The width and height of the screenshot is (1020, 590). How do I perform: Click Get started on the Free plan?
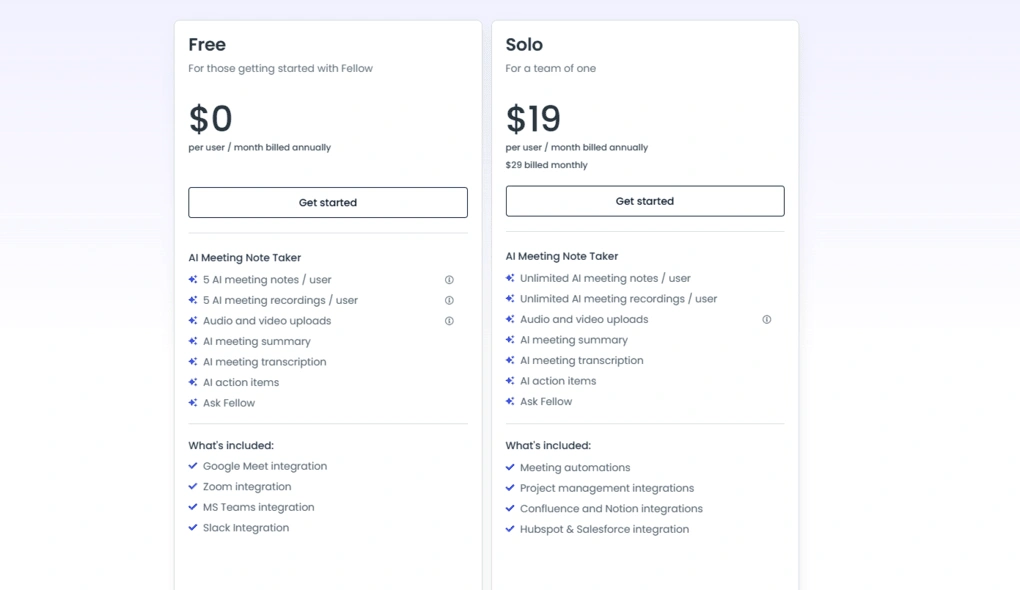coord(327,202)
